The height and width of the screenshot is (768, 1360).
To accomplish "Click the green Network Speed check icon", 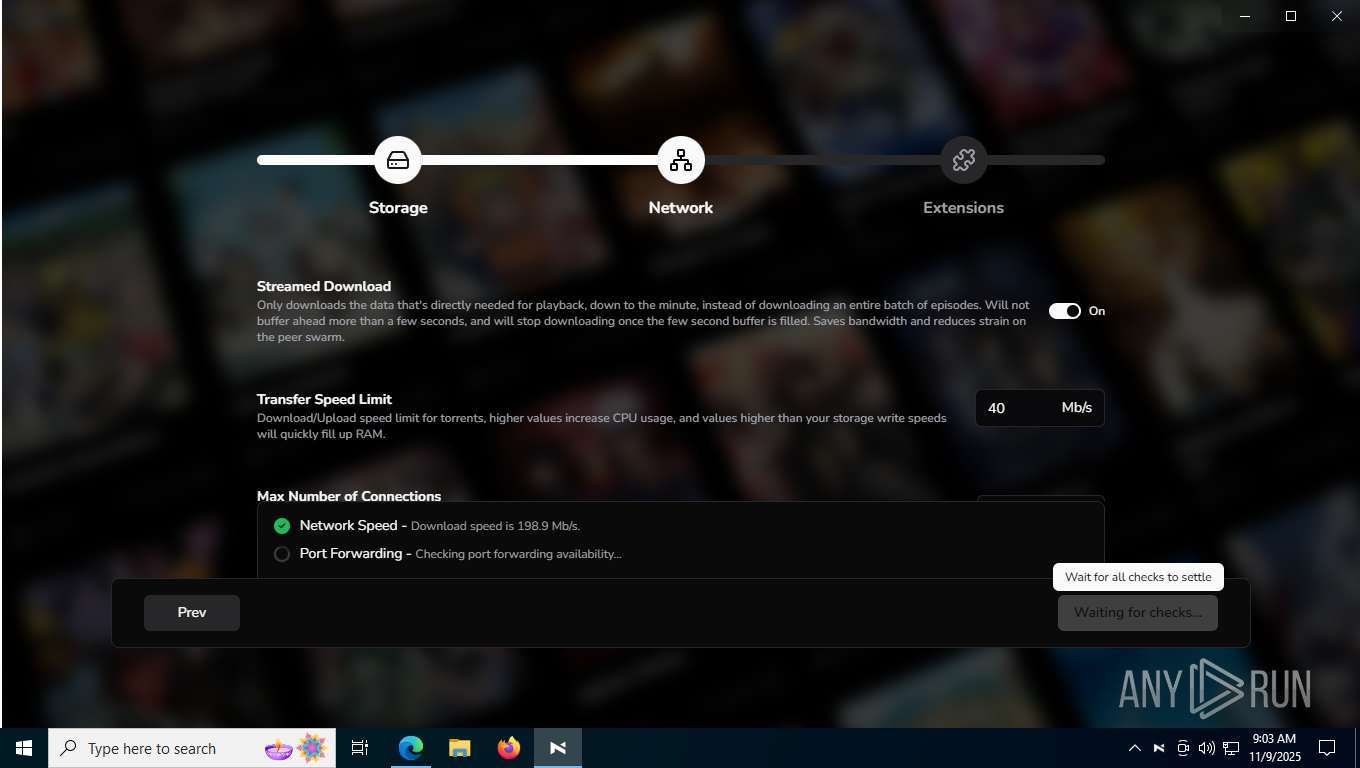I will [x=282, y=526].
